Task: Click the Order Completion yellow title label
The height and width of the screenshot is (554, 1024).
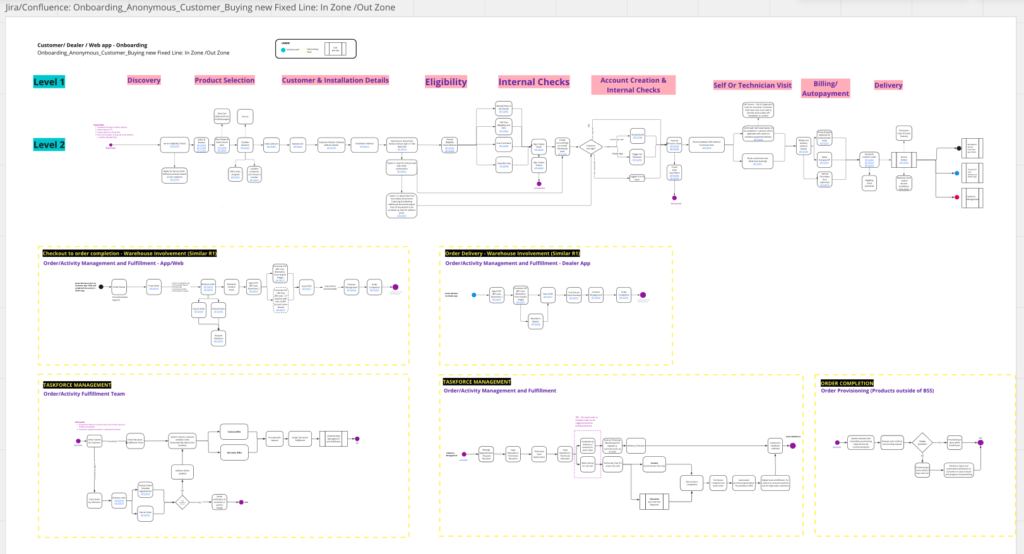Action: [x=846, y=383]
